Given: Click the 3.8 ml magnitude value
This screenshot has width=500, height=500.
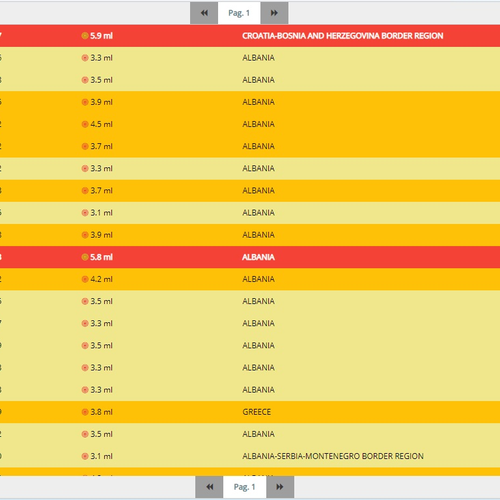Looking at the screenshot, I should tap(102, 412).
